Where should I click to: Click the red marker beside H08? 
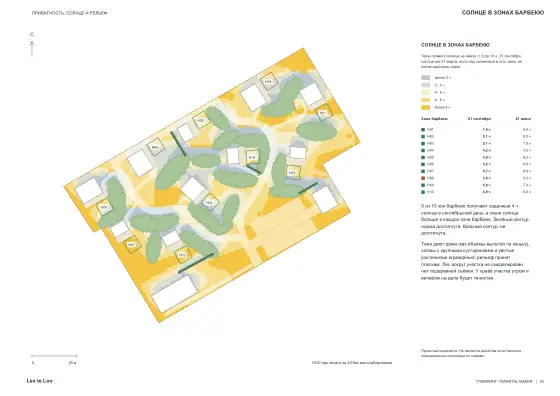[x=423, y=178]
